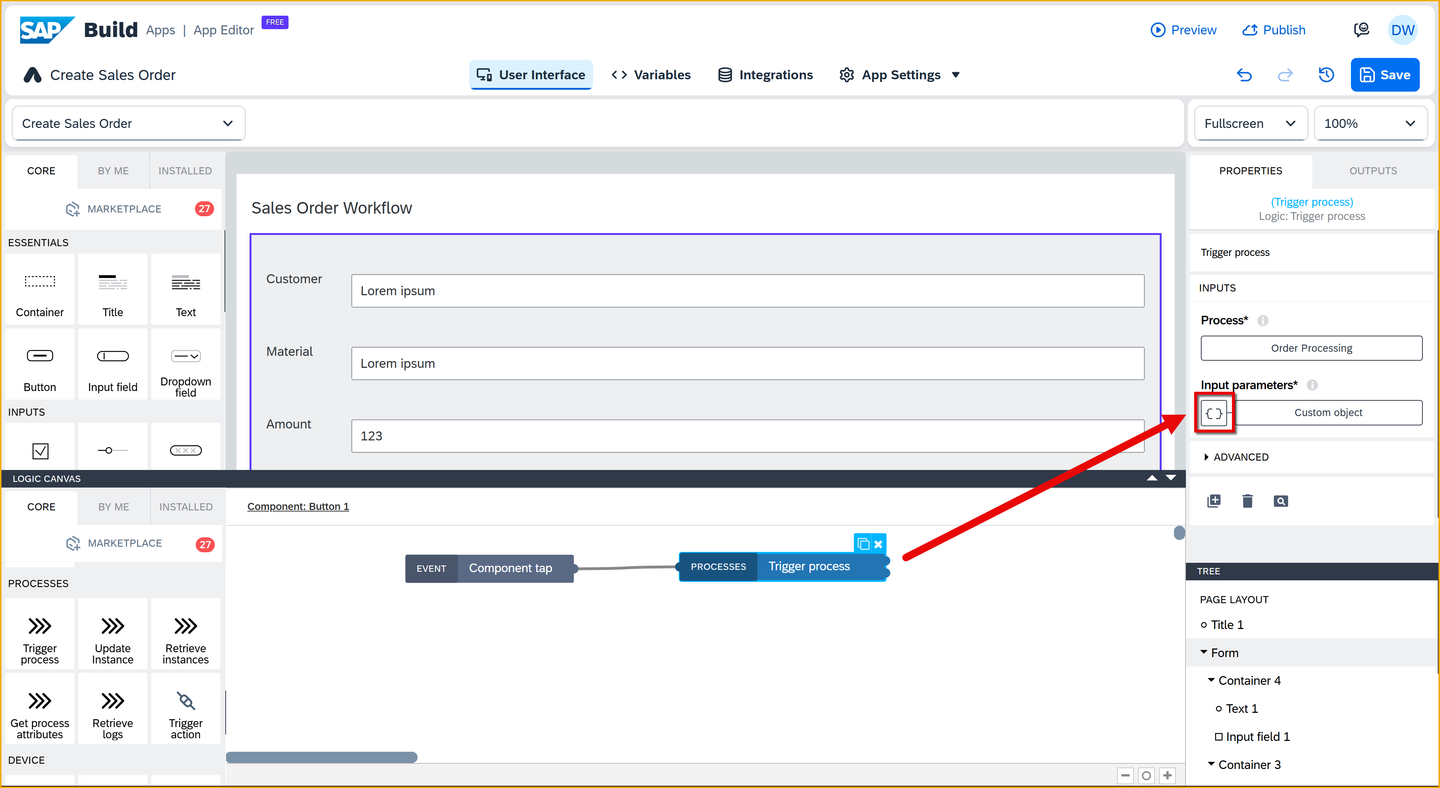Open the version history clock icon
The height and width of the screenshot is (788, 1440).
coord(1326,75)
